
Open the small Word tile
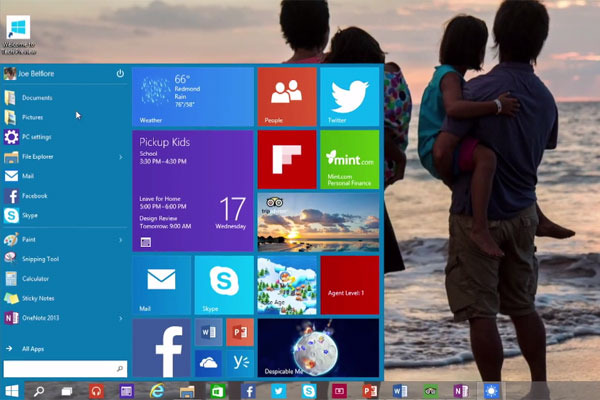point(209,332)
